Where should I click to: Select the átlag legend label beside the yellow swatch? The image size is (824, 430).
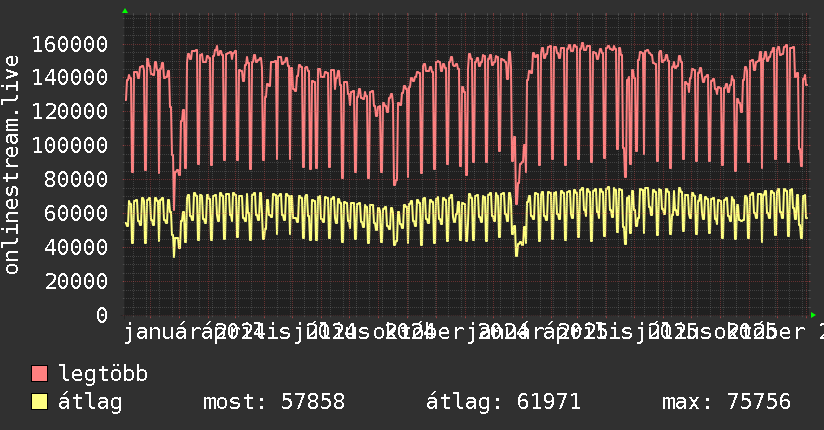click(x=90, y=402)
